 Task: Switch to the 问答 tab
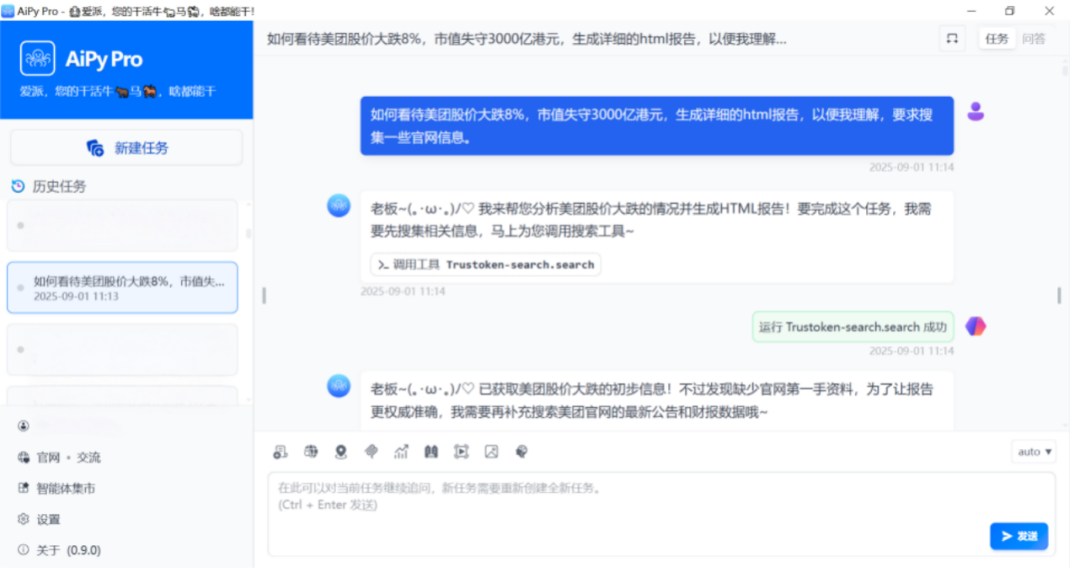(x=1034, y=39)
